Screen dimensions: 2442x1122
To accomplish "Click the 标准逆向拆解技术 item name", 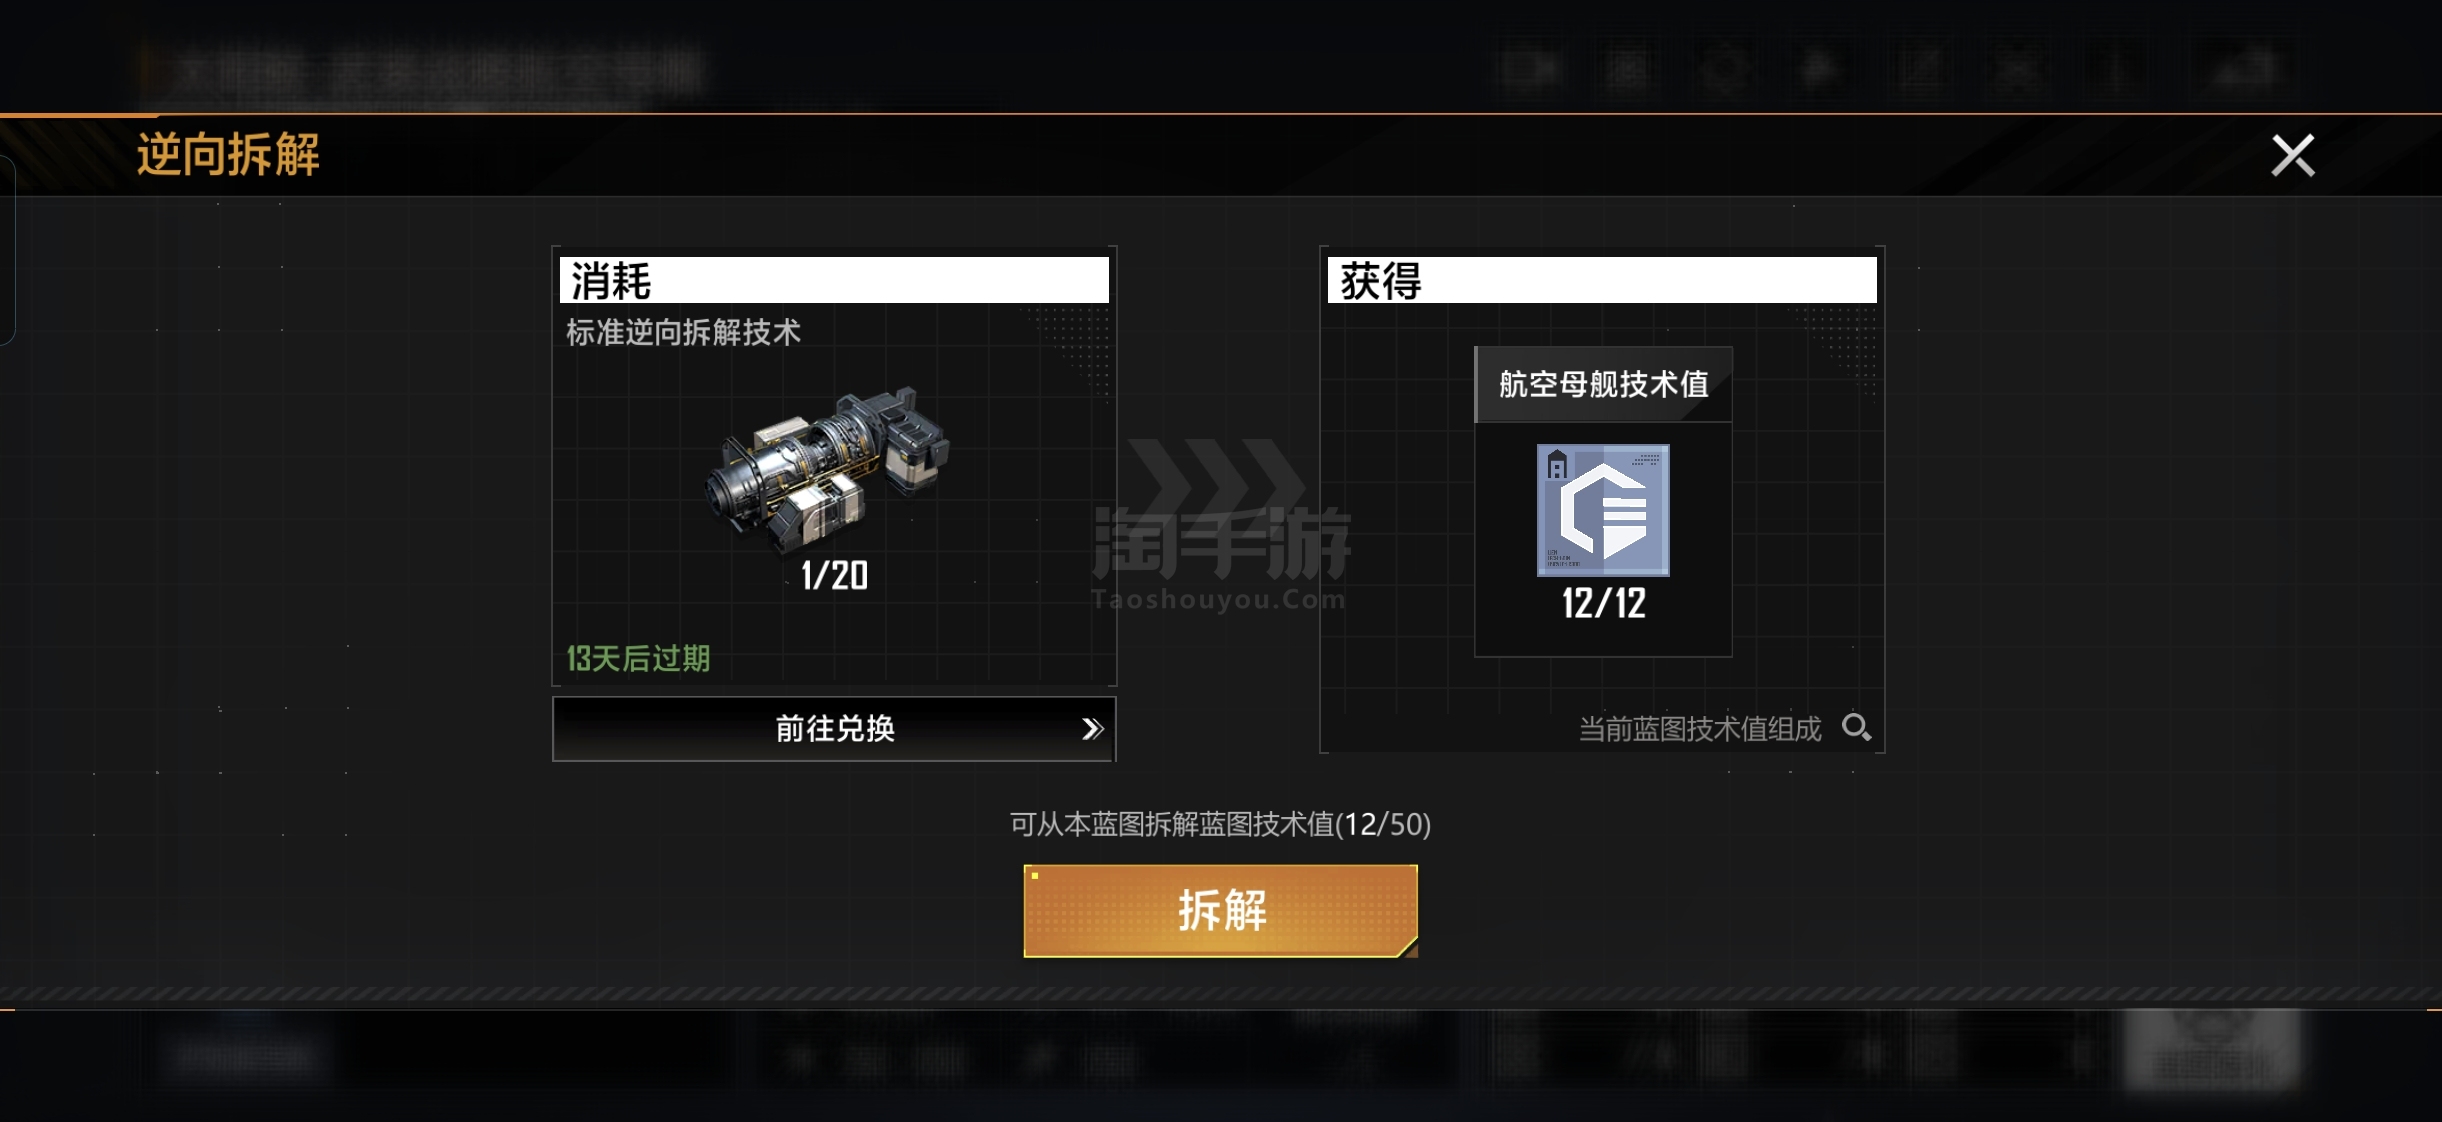I will point(683,332).
